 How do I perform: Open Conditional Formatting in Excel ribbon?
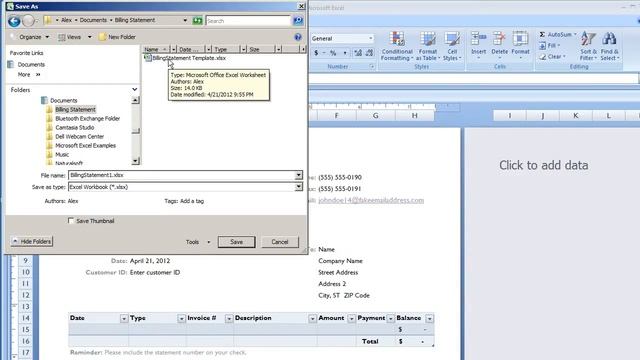(x=397, y=46)
